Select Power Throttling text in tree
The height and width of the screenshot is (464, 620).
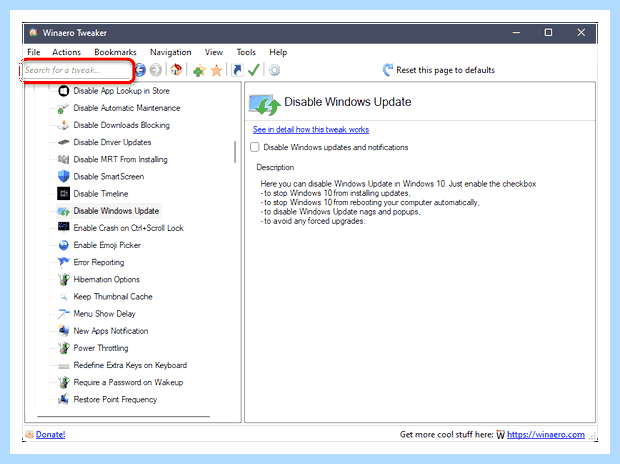(101, 348)
